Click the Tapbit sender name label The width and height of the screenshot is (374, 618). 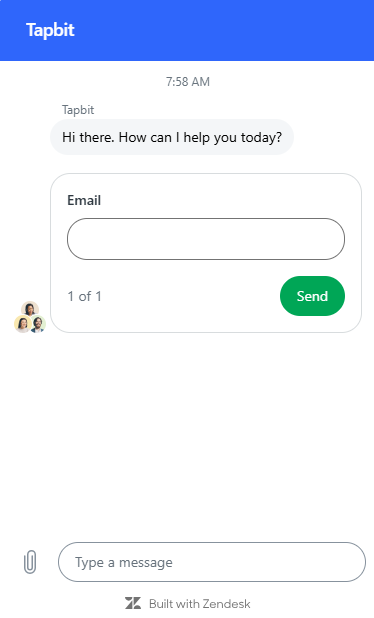click(78, 110)
